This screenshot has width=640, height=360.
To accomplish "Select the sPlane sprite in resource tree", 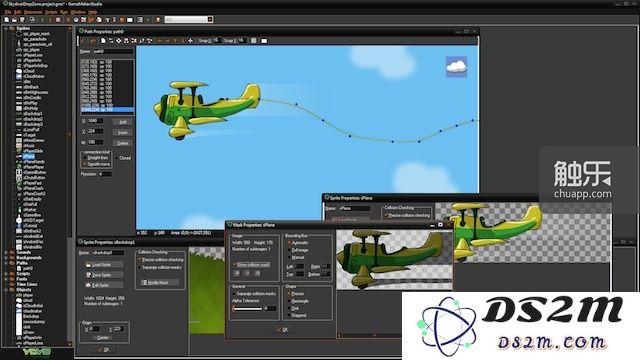I will (x=29, y=156).
